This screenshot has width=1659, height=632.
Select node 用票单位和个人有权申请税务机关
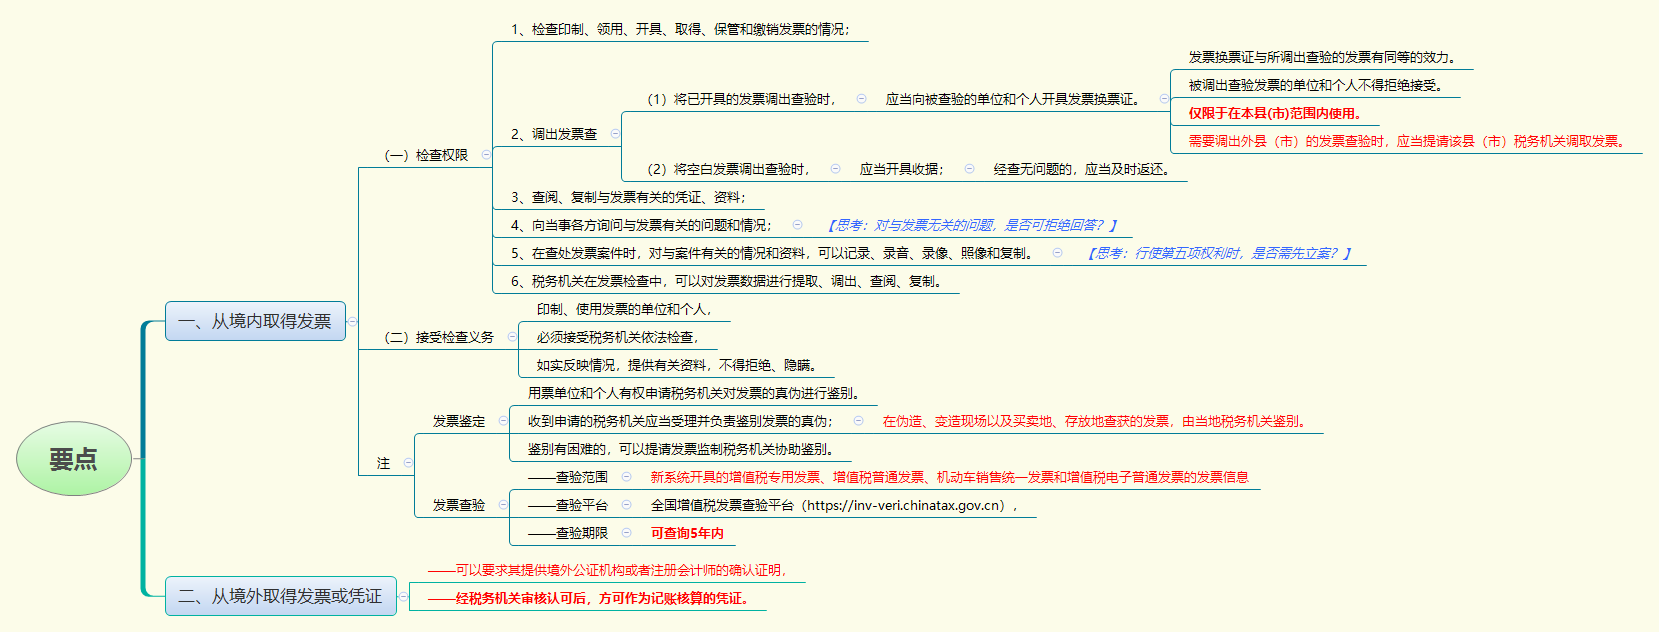click(x=694, y=393)
